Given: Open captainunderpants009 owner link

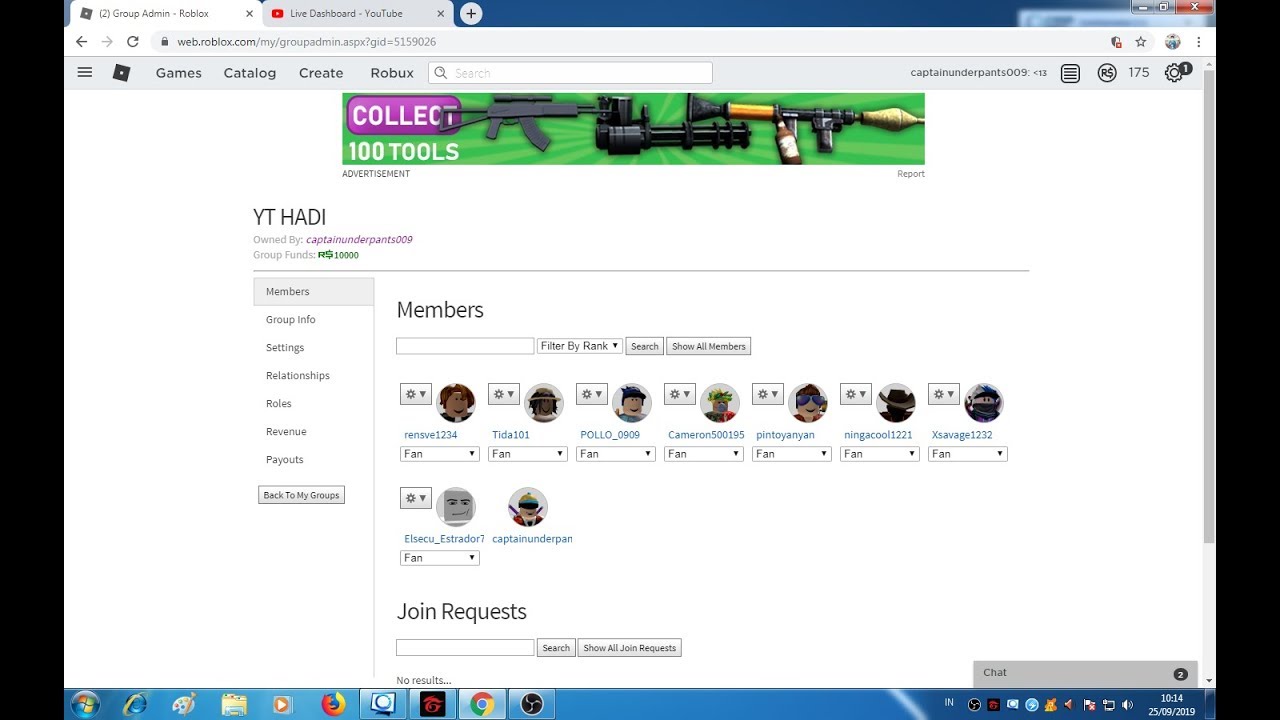Looking at the screenshot, I should click(359, 240).
